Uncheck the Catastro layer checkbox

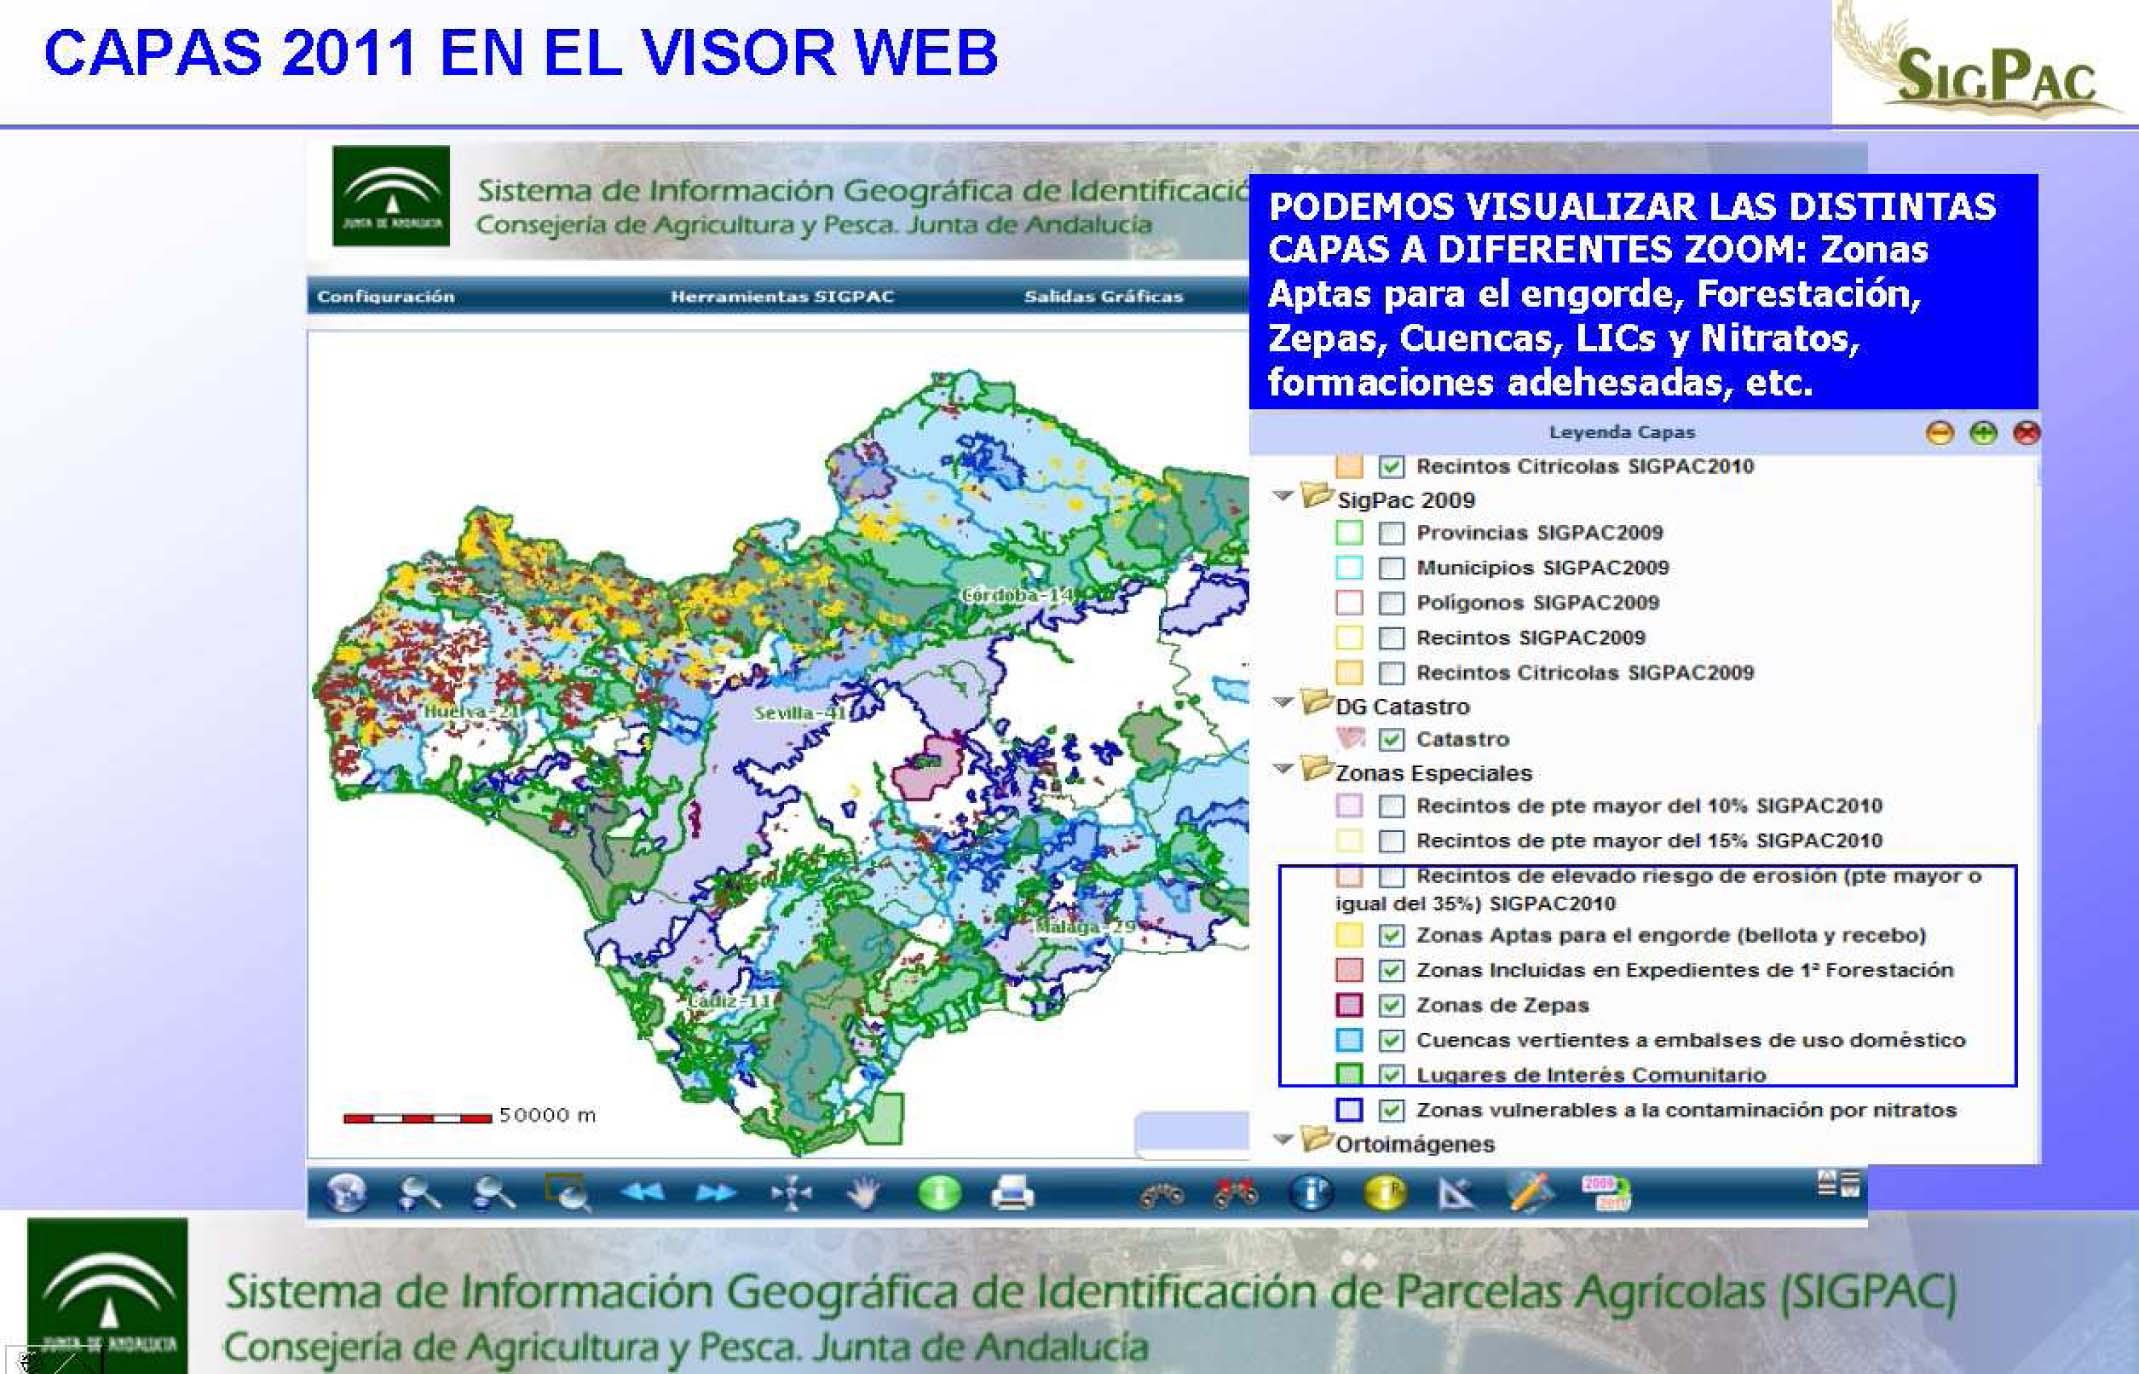pos(1391,740)
